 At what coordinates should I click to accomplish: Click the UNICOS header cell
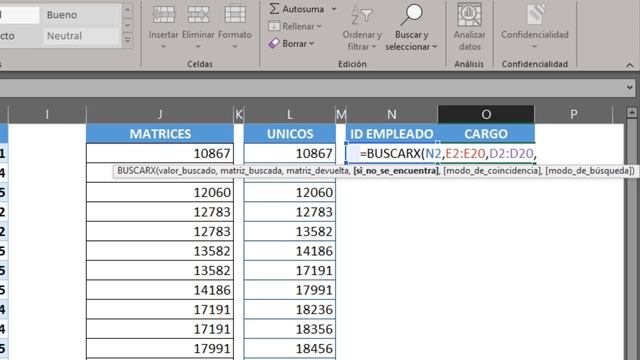pyautogui.click(x=290, y=133)
